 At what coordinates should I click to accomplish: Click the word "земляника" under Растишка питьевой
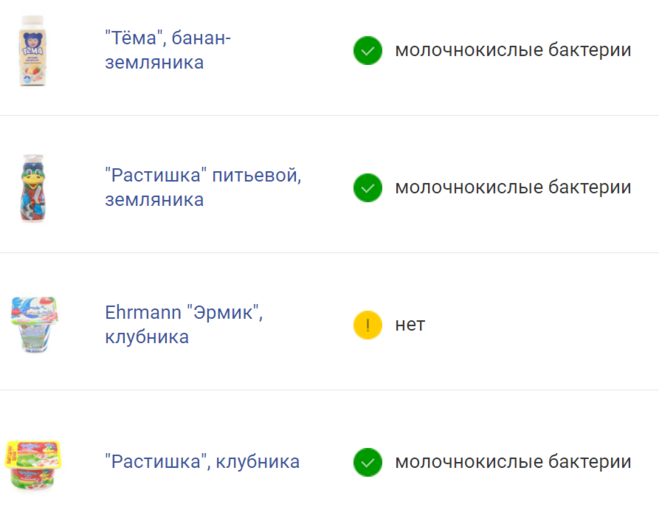coord(154,200)
